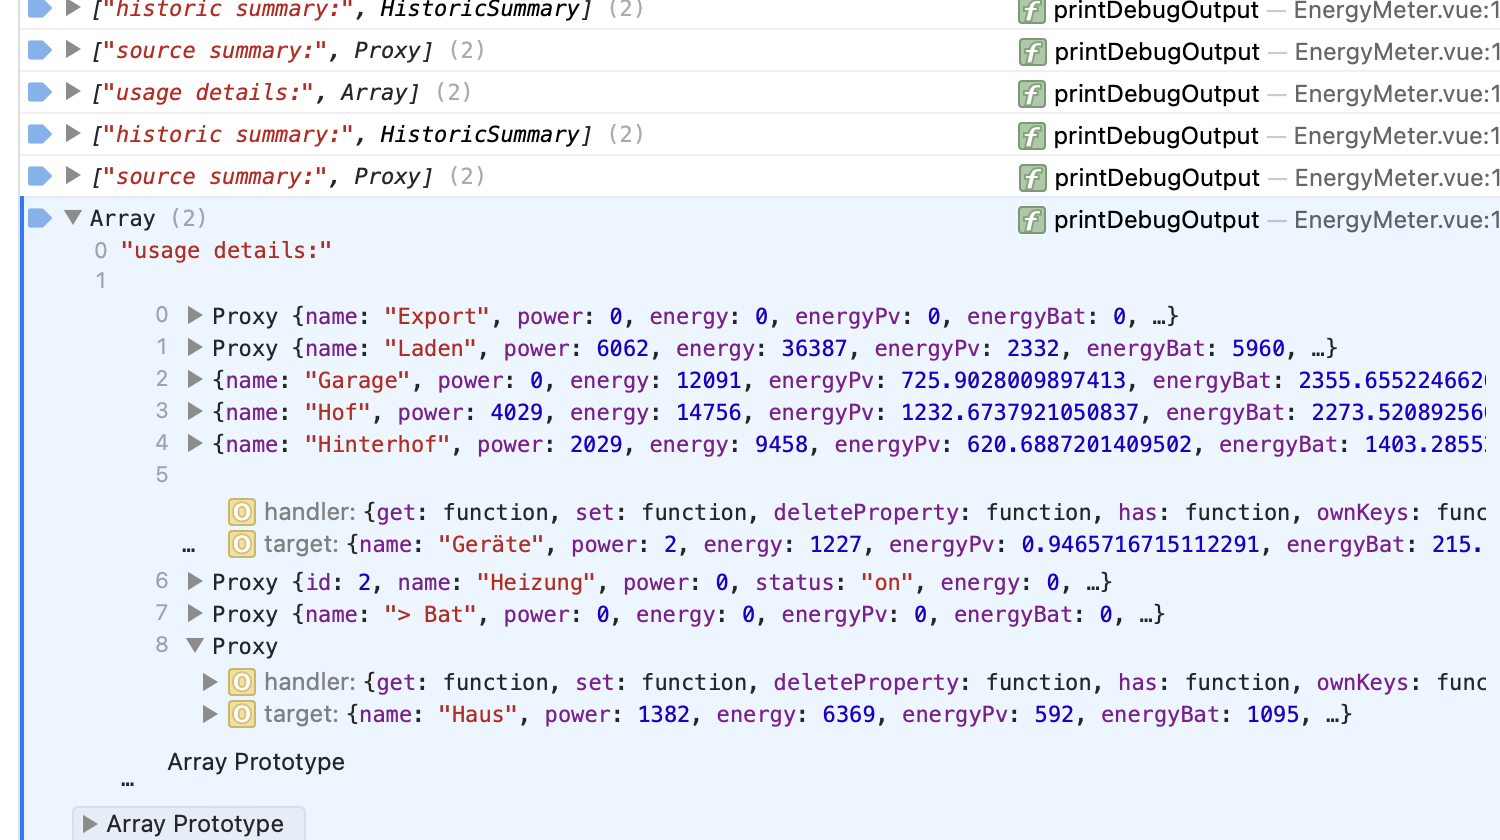Click Laden's power value 6062

click(623, 348)
